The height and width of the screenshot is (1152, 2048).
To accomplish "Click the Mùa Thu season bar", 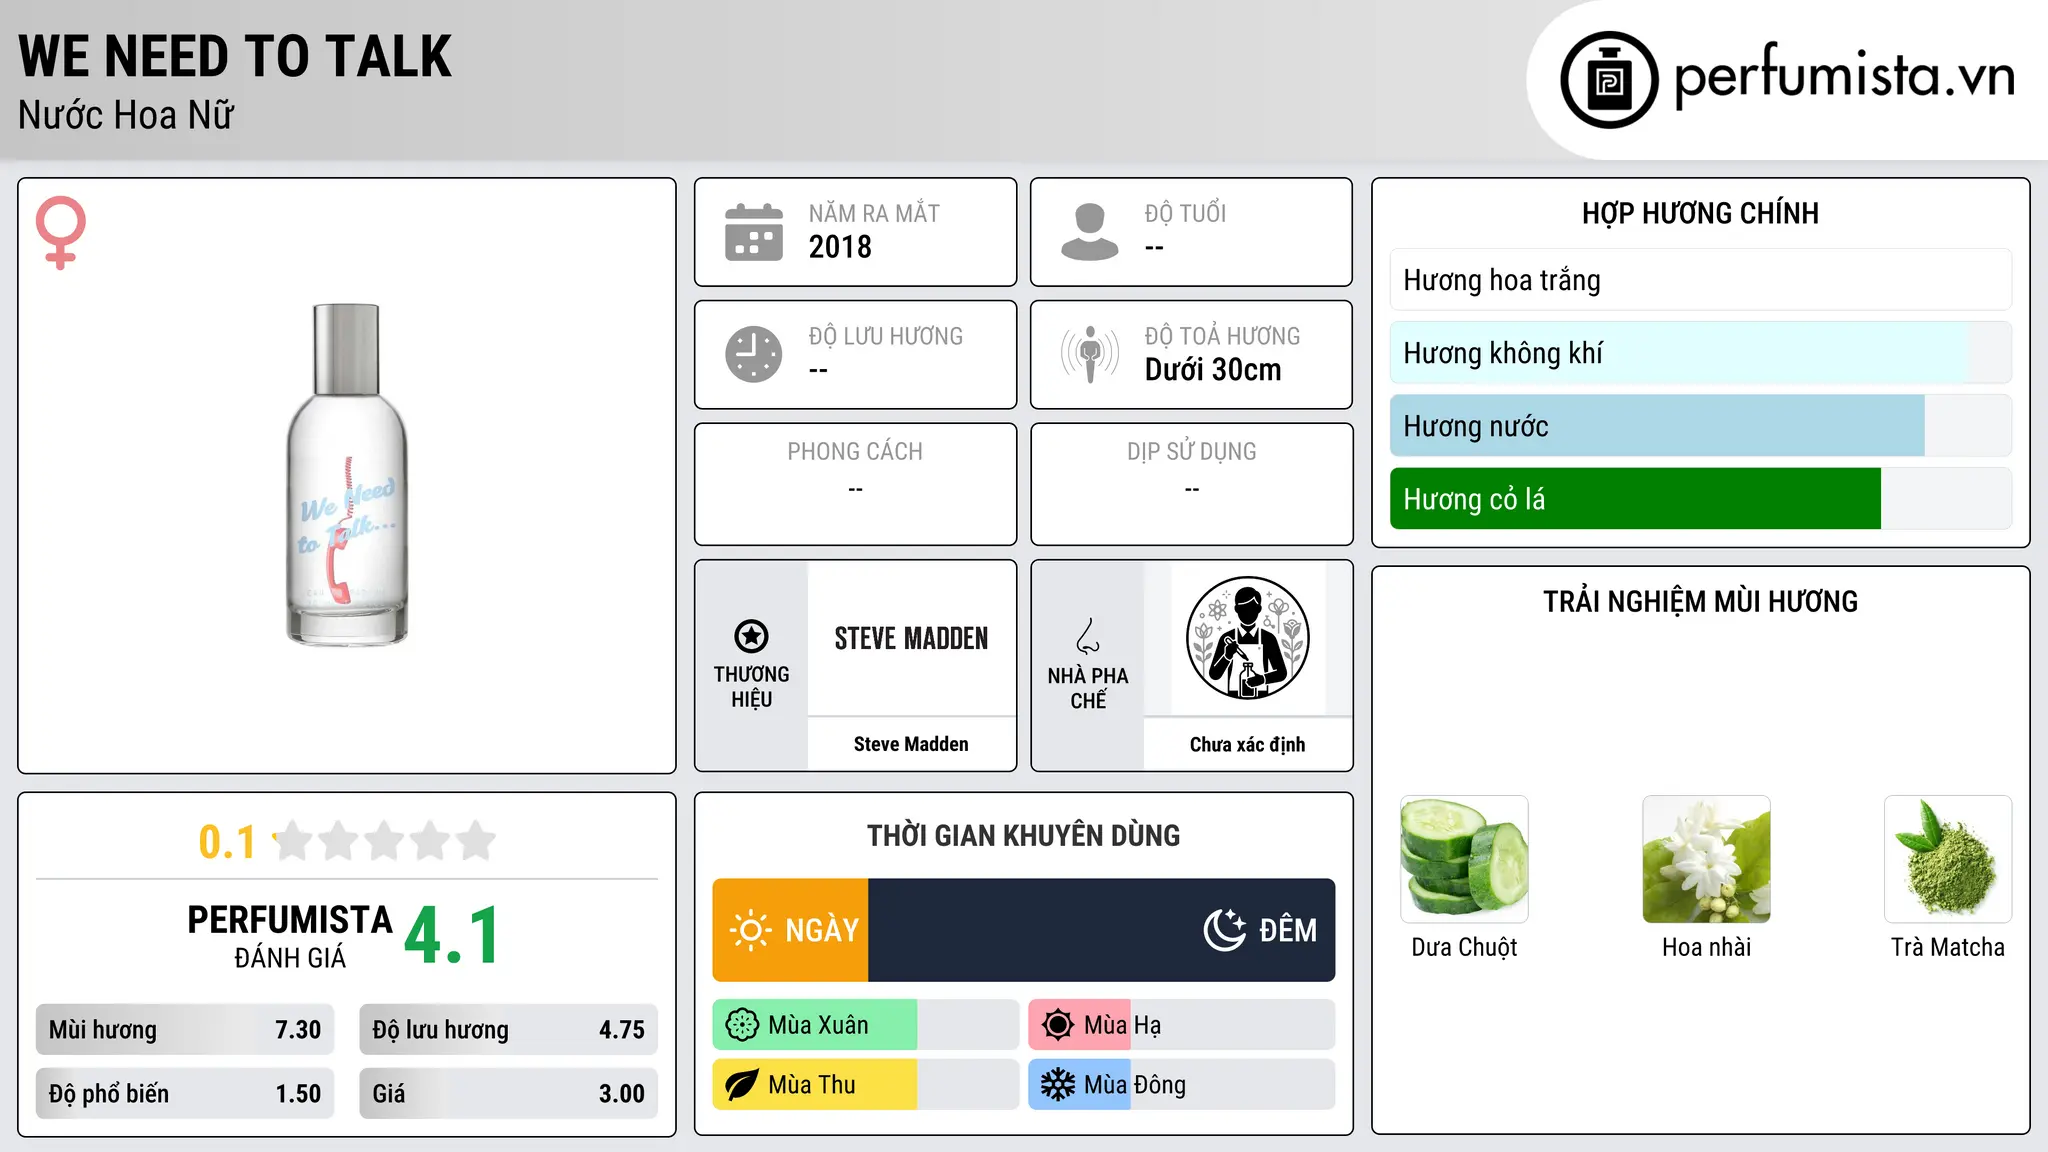I will coord(865,1085).
